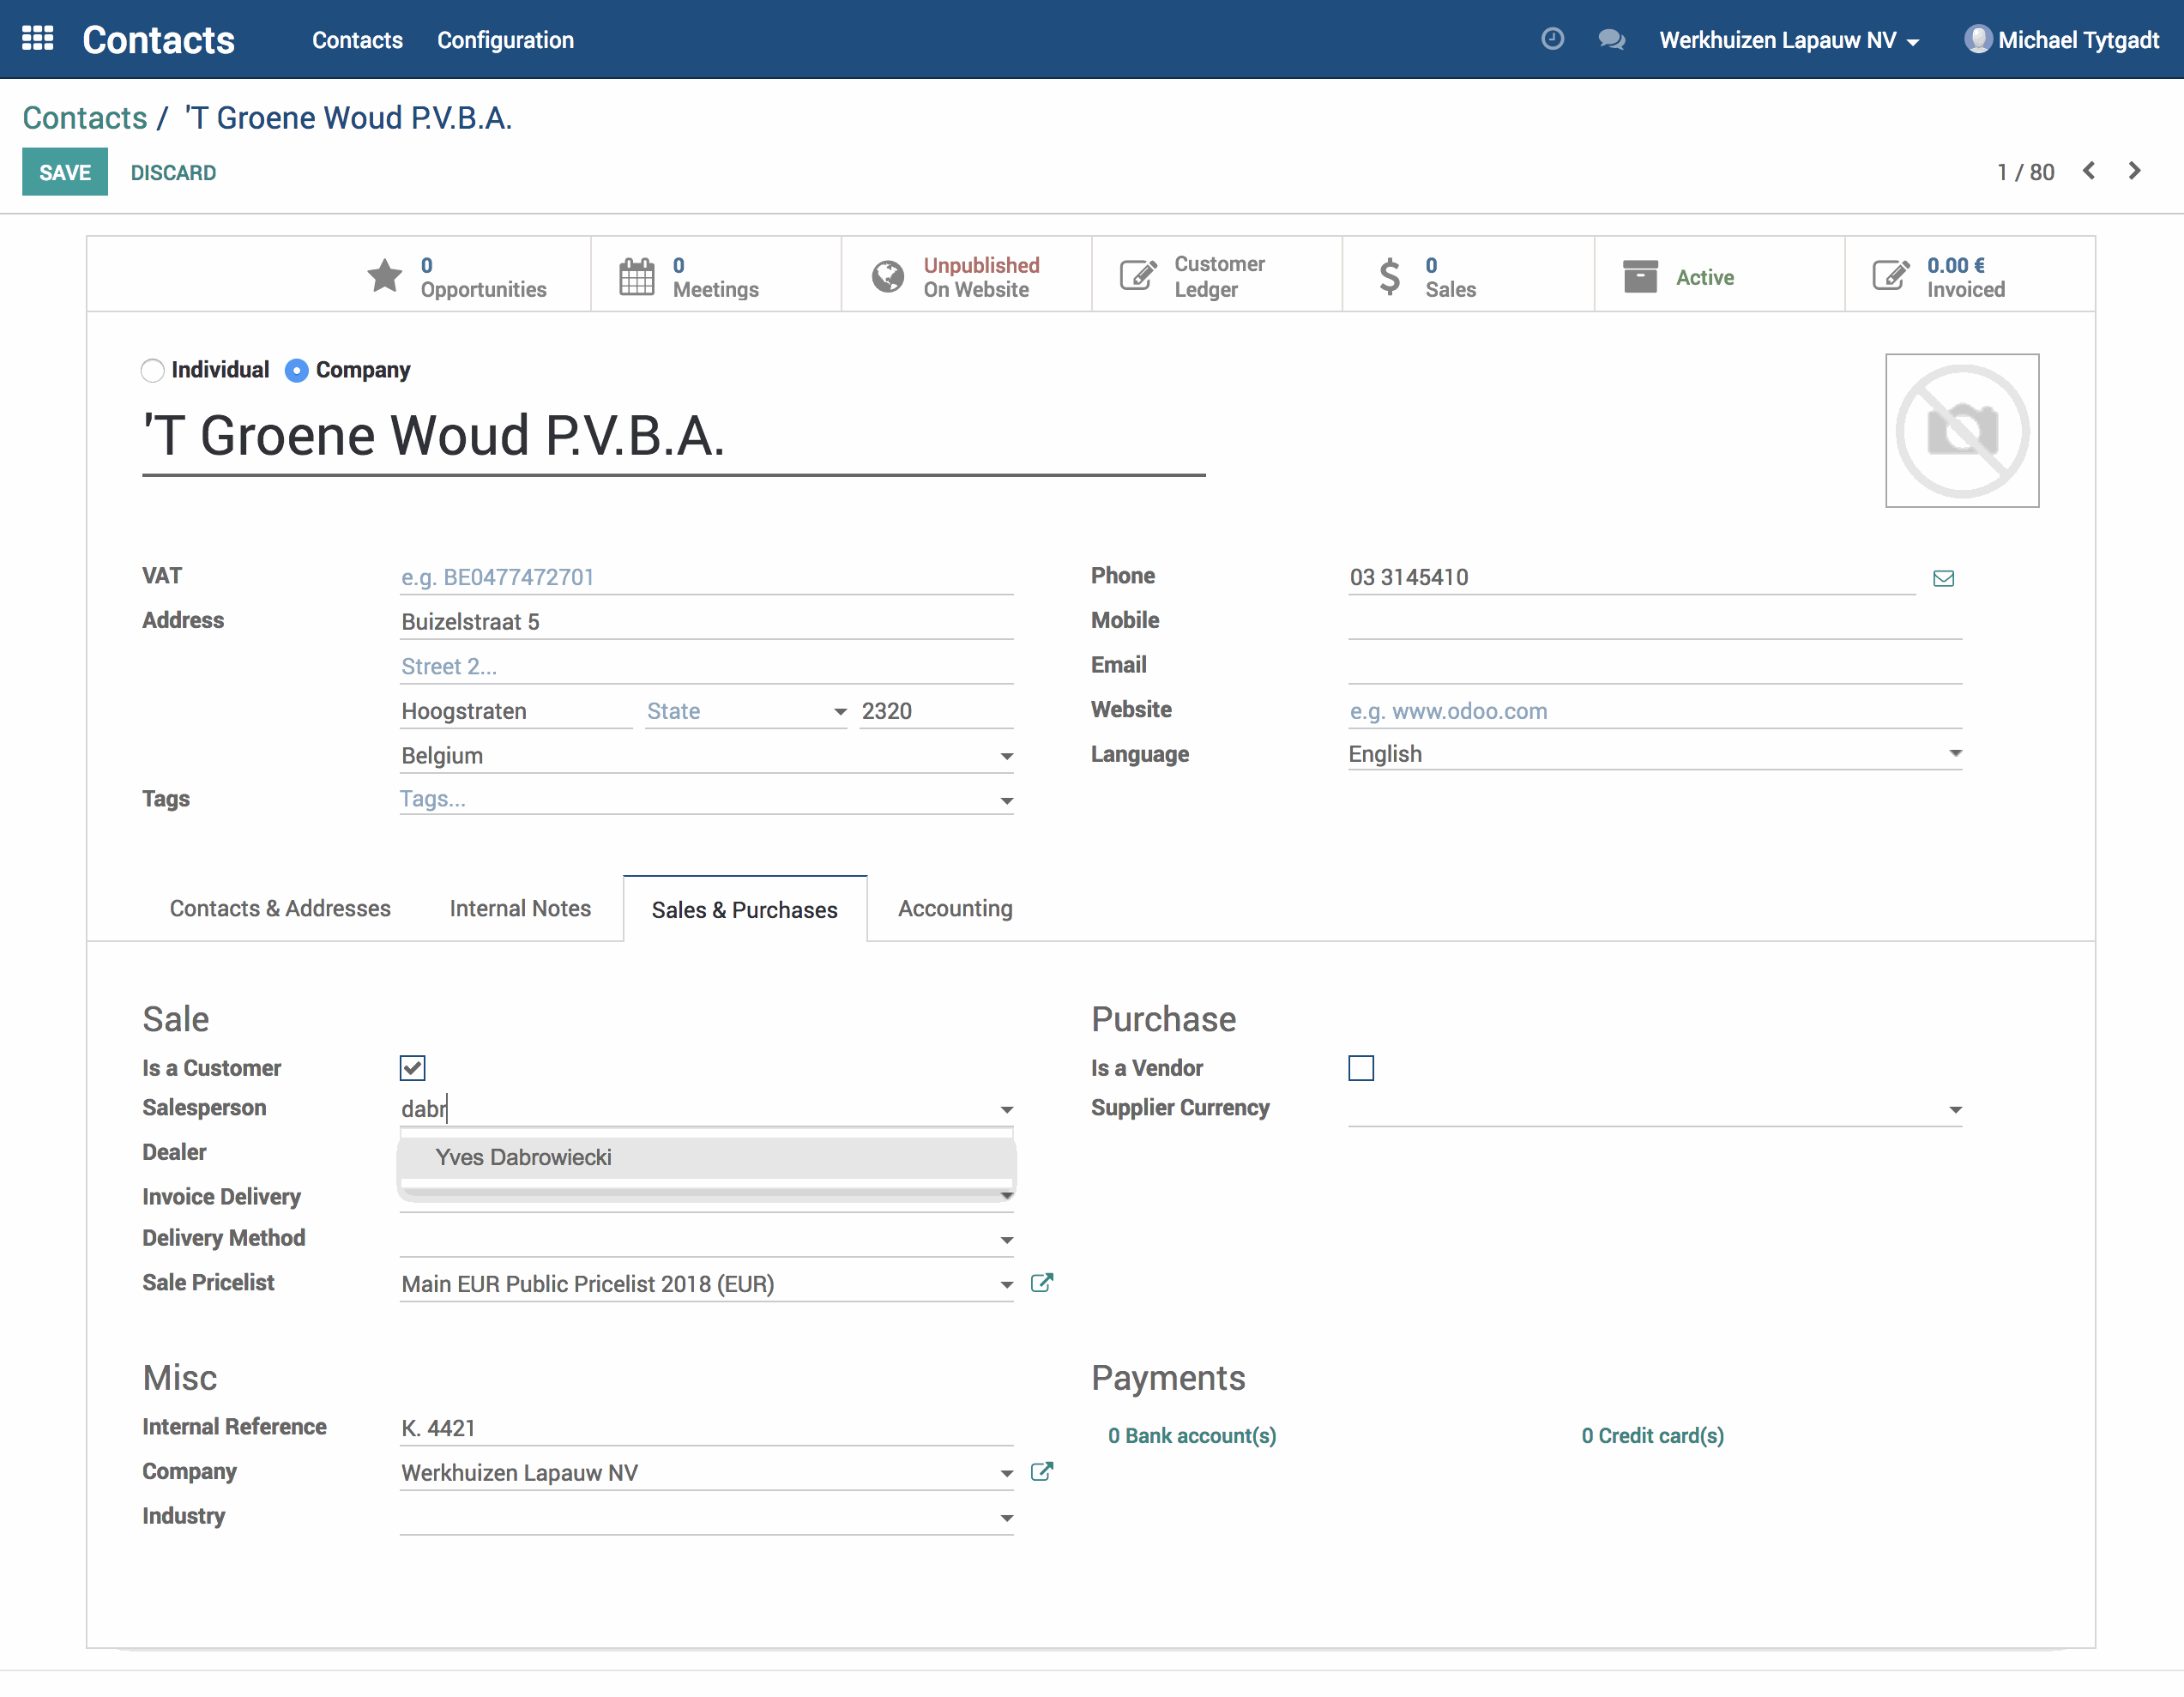Enable the Is a Vendor checkbox
The image size is (2184, 1697).
click(1360, 1068)
